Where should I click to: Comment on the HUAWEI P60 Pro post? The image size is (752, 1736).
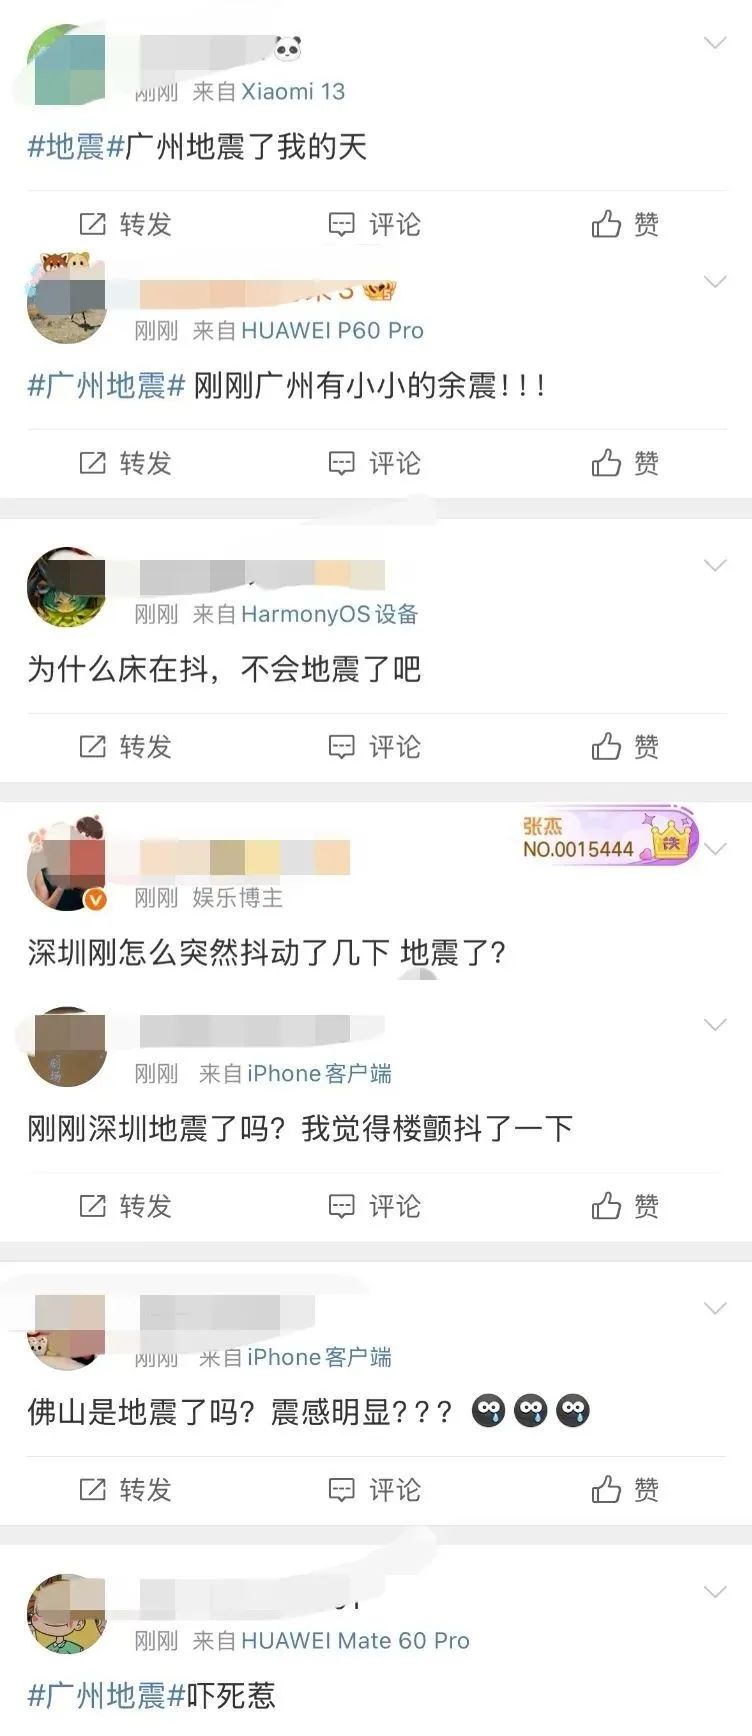tap(375, 463)
